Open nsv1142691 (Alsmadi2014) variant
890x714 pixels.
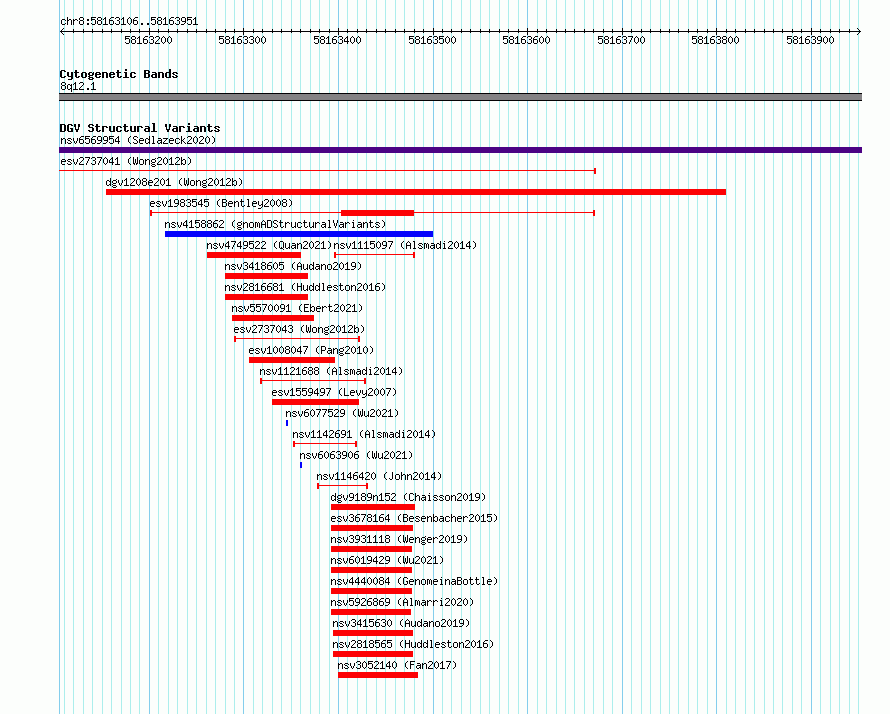coord(364,434)
